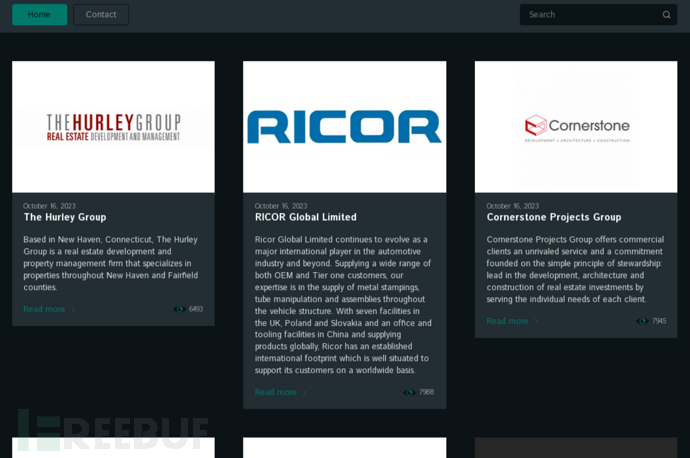The image size is (690, 458).
Task: Open the RICOR logo image
Action: point(345,127)
